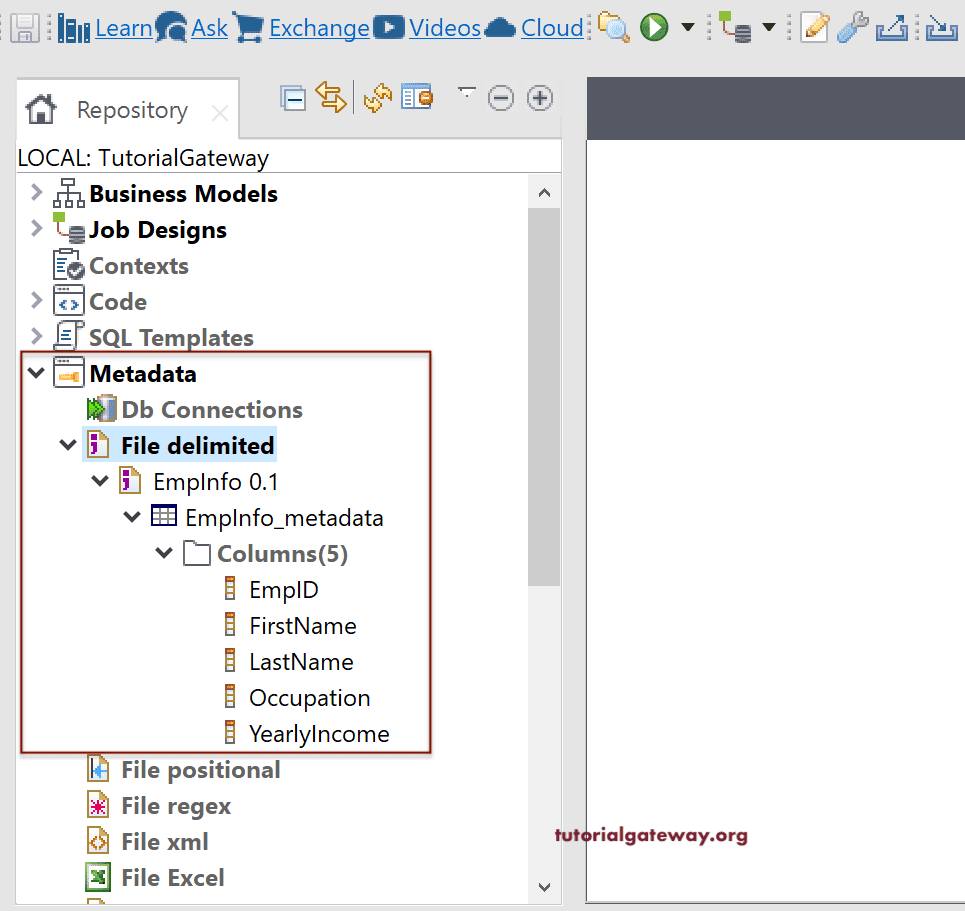Image resolution: width=965 pixels, height=911 pixels.
Task: Click the Save icon at the top left
Action: [24, 27]
